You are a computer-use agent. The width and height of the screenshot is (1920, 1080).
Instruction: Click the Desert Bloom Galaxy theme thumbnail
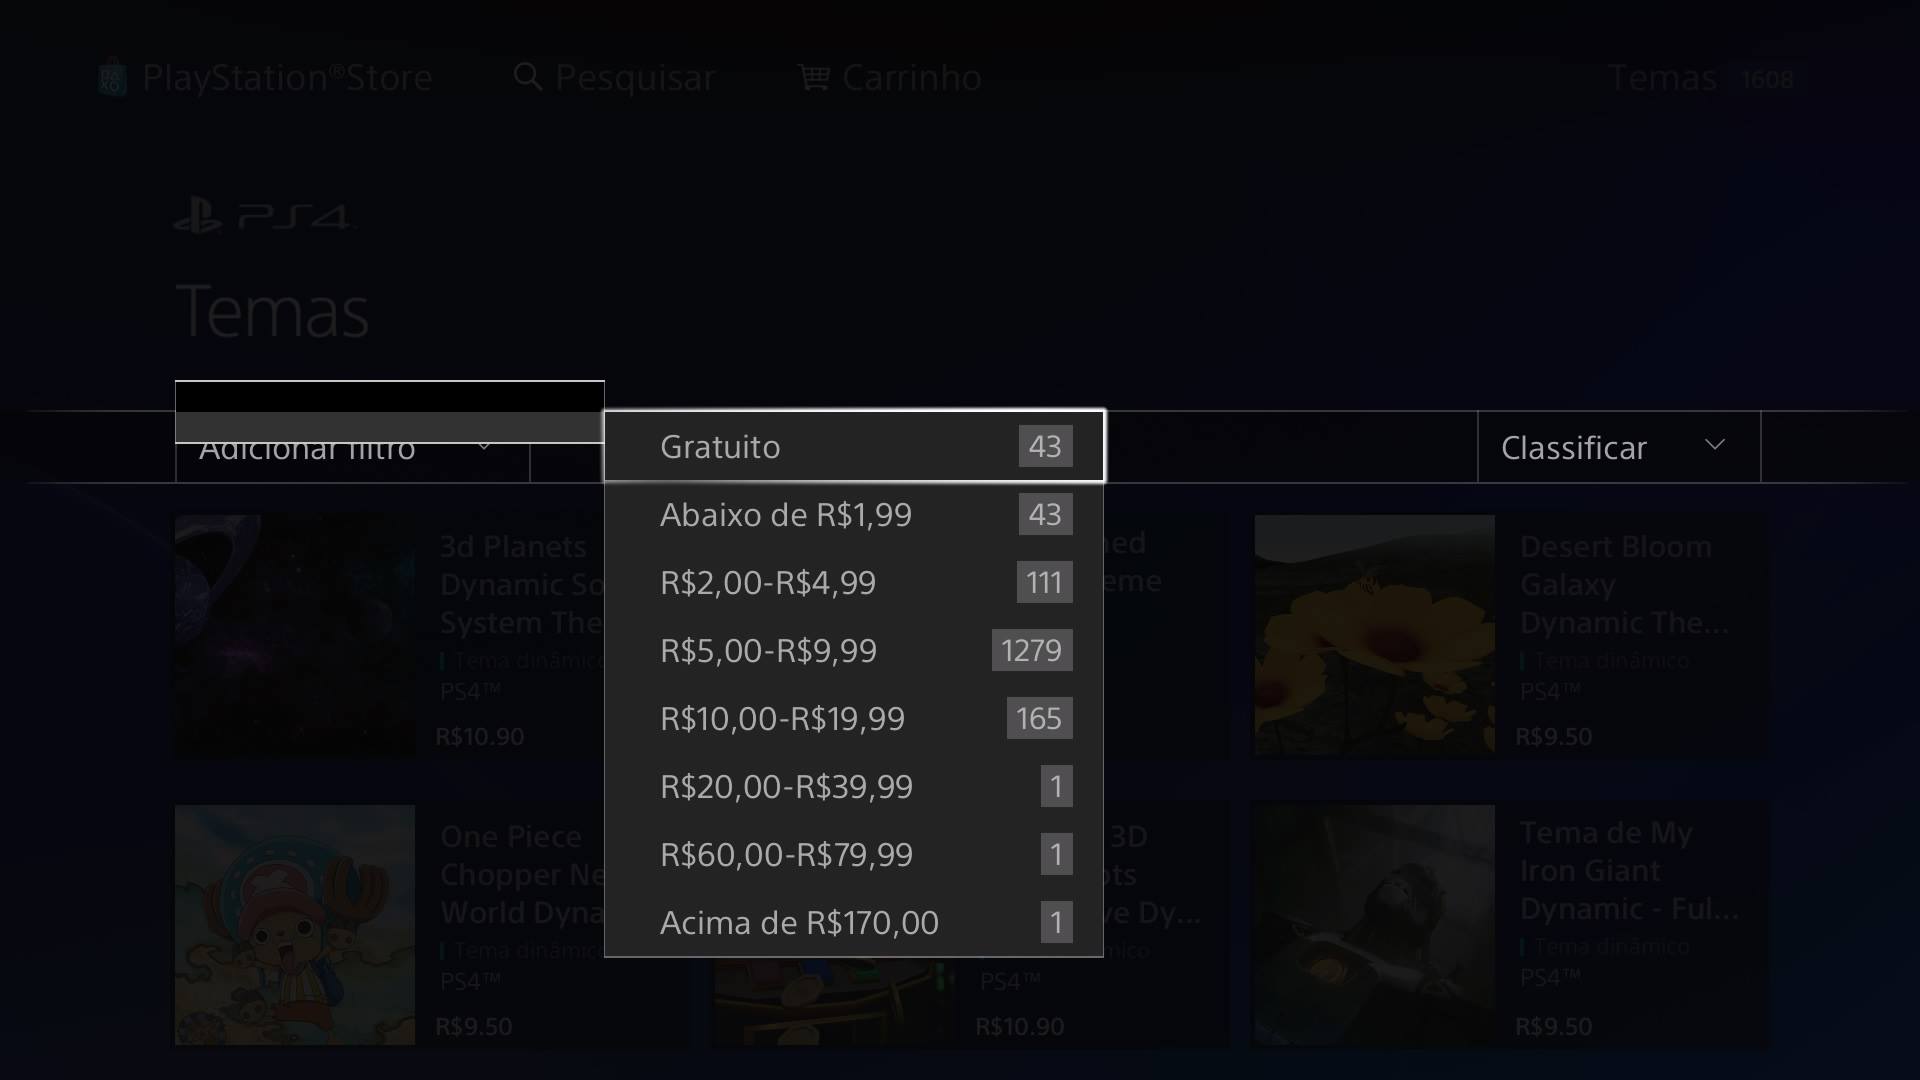pyautogui.click(x=1374, y=634)
